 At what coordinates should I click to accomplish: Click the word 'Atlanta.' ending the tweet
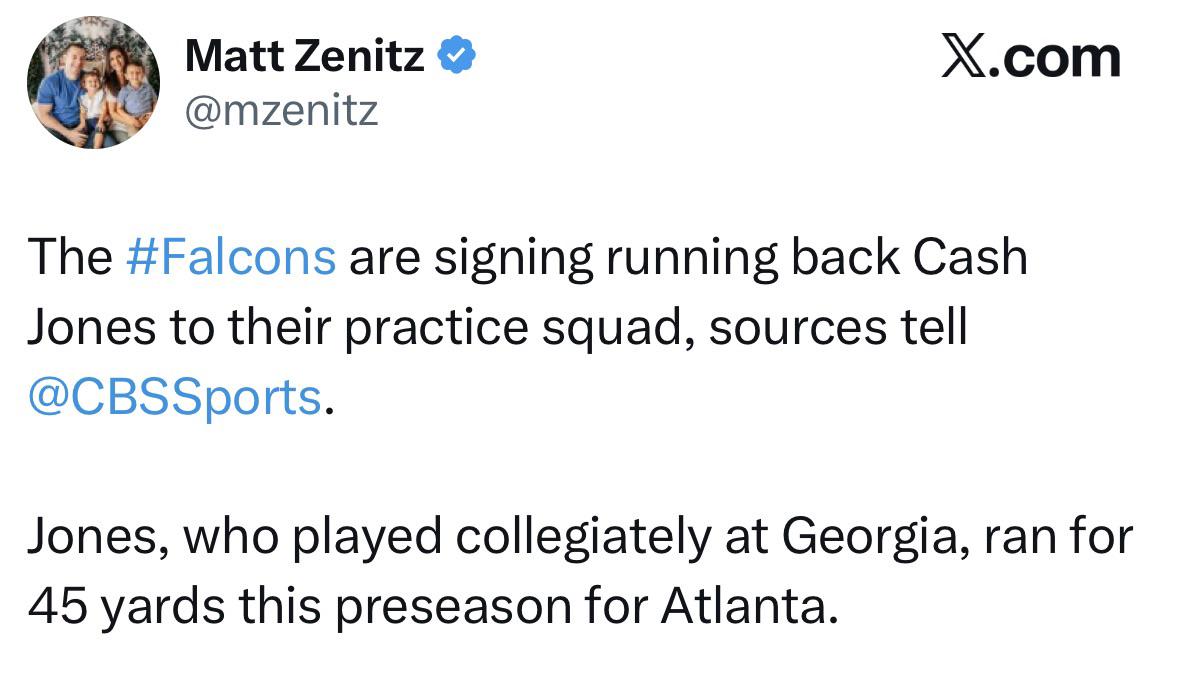coord(750,605)
